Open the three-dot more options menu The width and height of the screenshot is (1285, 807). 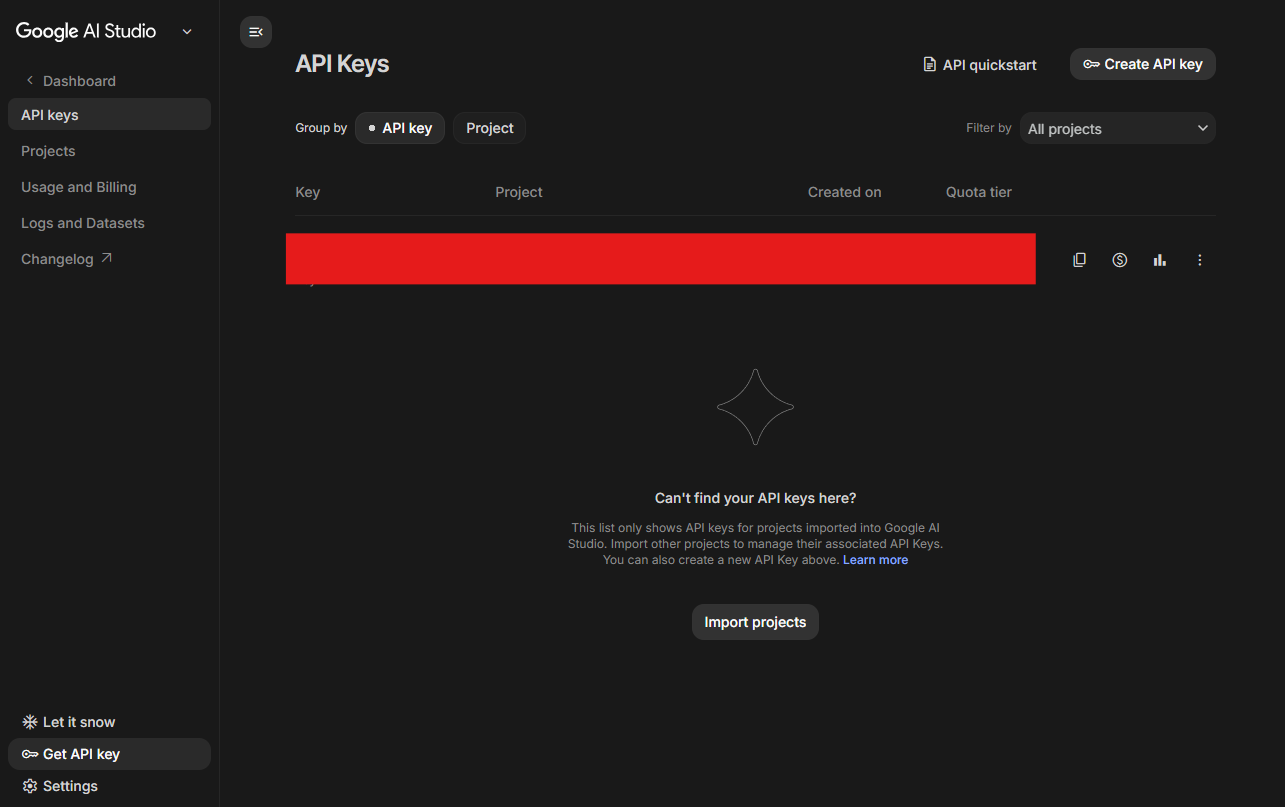tap(1199, 260)
